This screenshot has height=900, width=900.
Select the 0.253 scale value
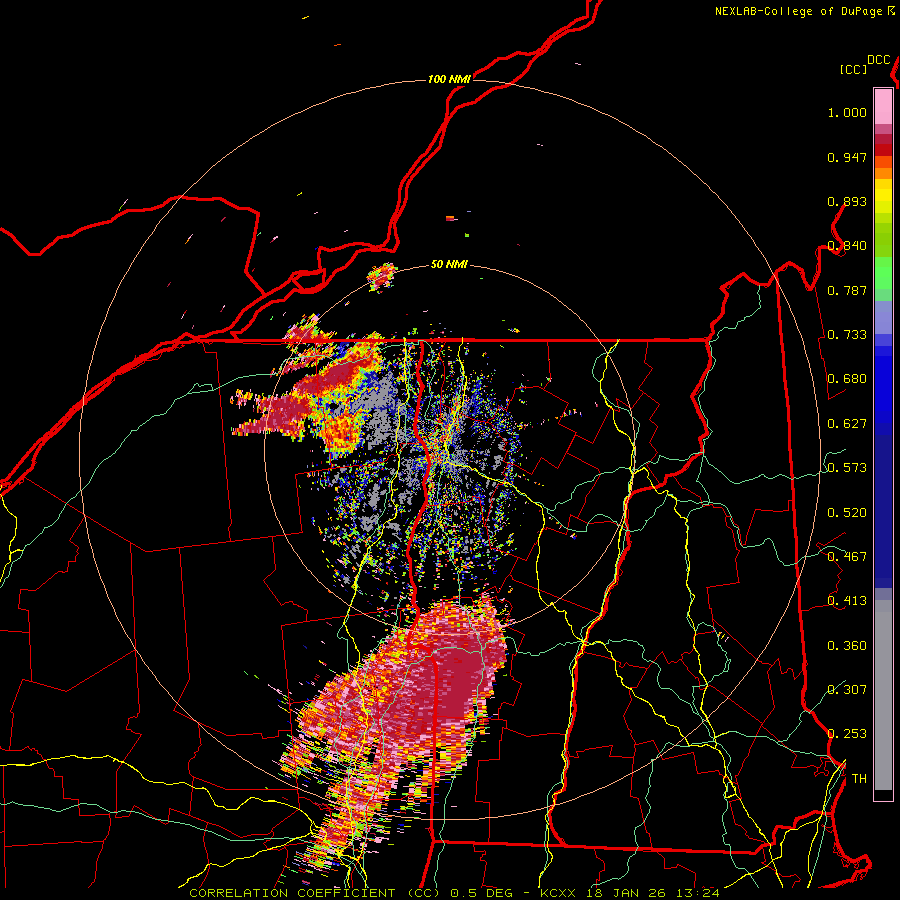pos(847,734)
